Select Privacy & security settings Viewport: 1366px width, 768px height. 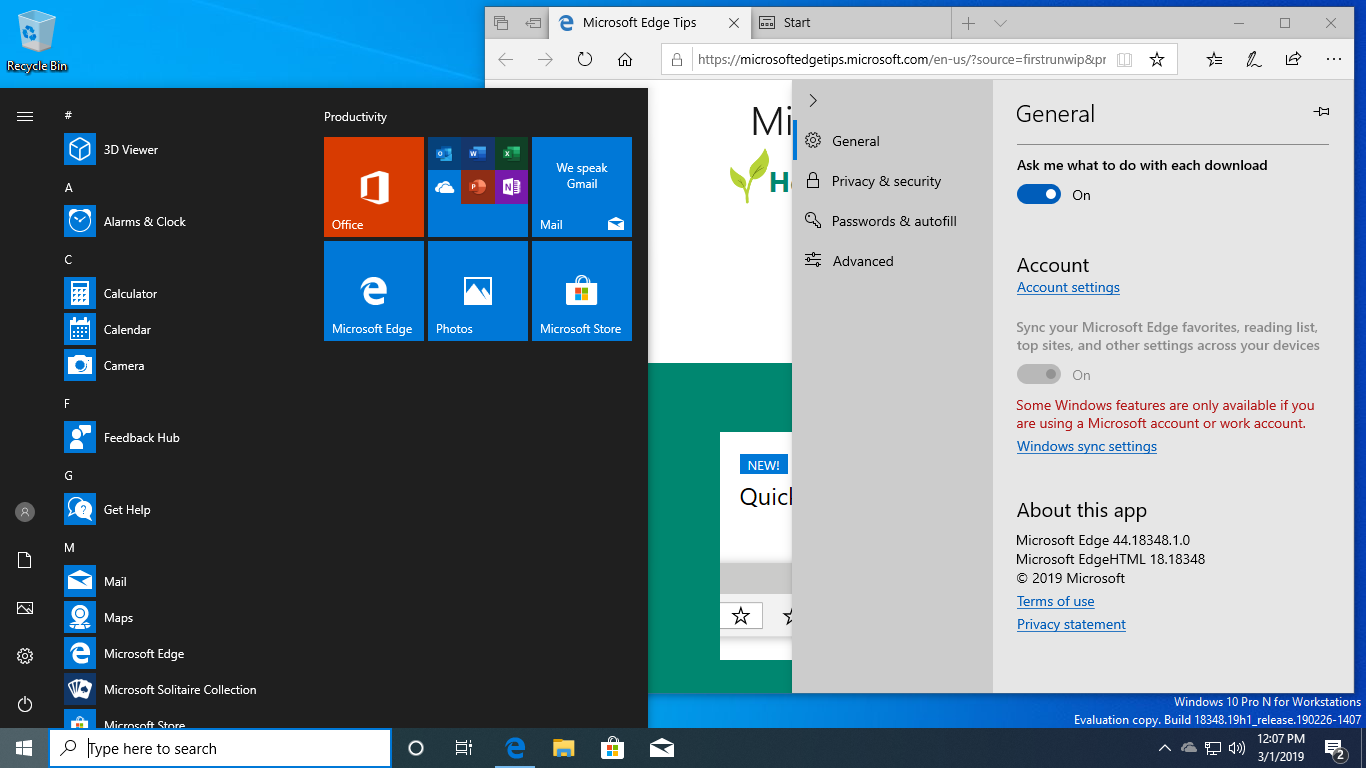pyautogui.click(x=892, y=181)
